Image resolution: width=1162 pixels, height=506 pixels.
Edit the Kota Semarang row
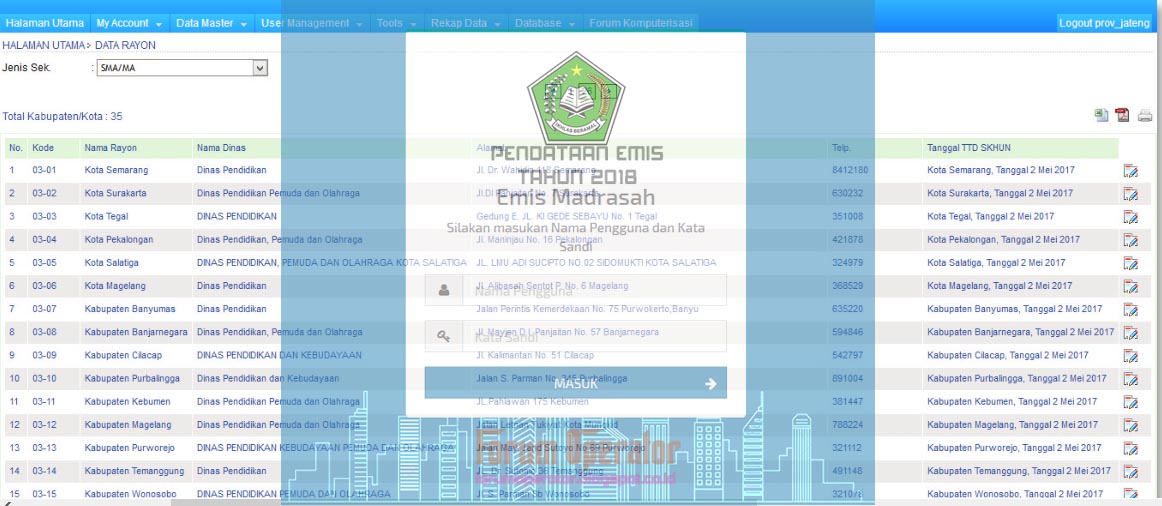pyautogui.click(x=1131, y=171)
